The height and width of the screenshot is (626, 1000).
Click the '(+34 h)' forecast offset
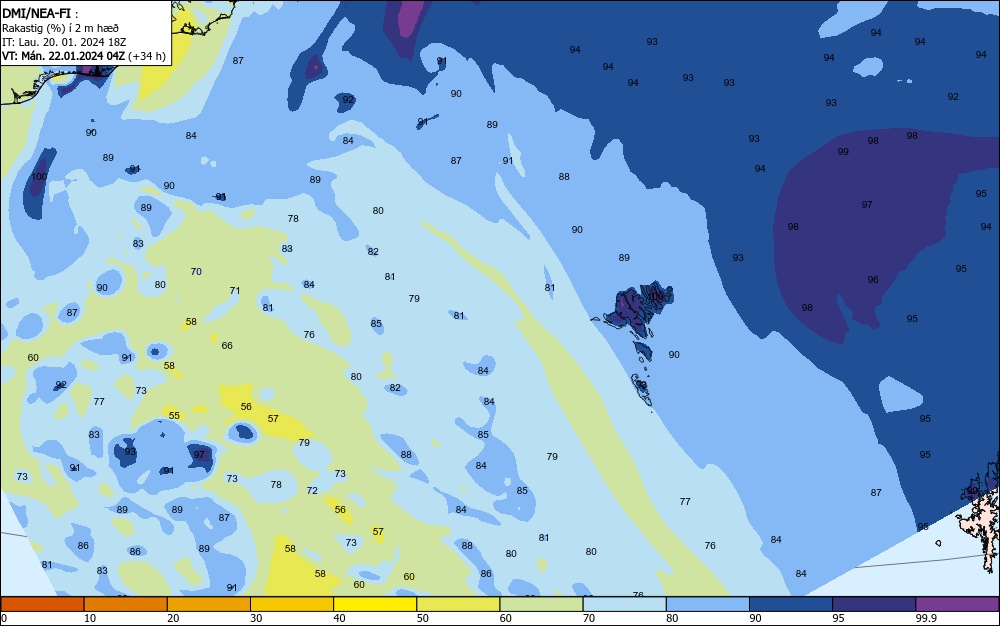coord(147,56)
